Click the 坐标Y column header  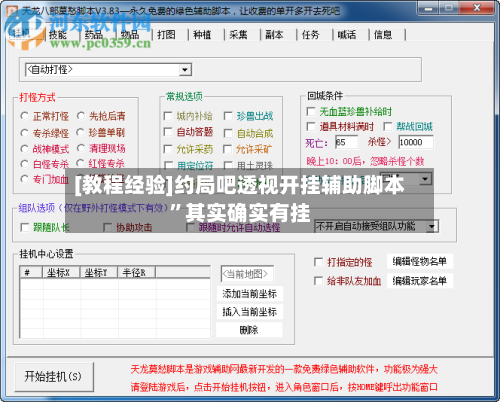click(x=99, y=272)
